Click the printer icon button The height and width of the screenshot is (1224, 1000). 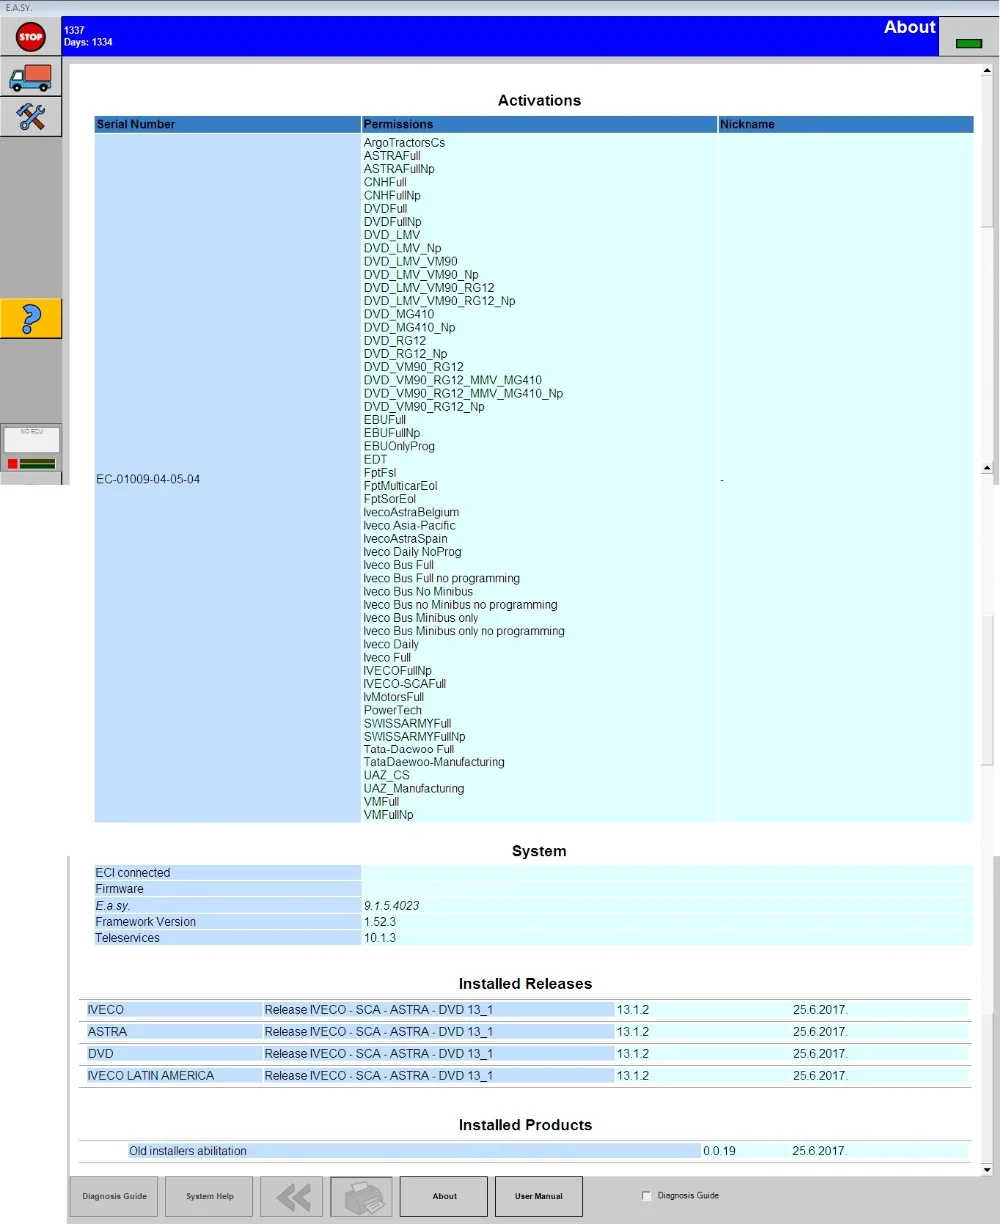[x=361, y=1196]
